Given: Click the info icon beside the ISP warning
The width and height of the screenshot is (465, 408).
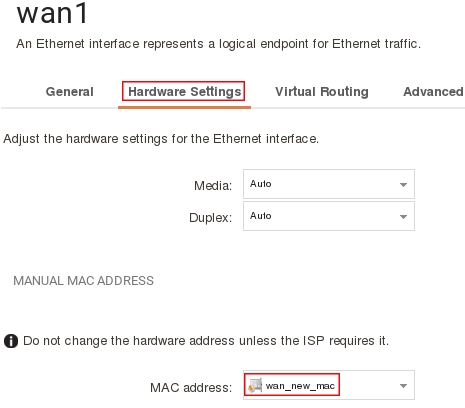Looking at the screenshot, I should (11, 341).
